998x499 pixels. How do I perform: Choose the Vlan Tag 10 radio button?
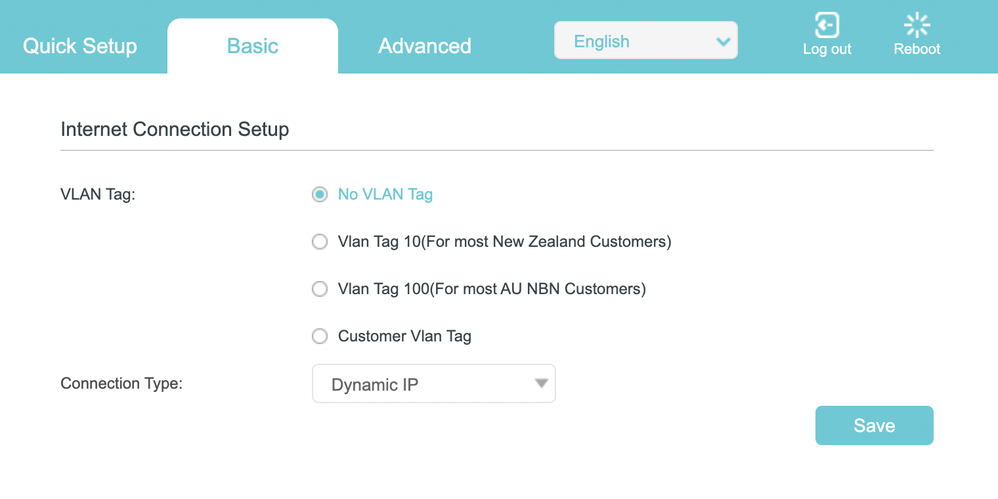tap(320, 241)
